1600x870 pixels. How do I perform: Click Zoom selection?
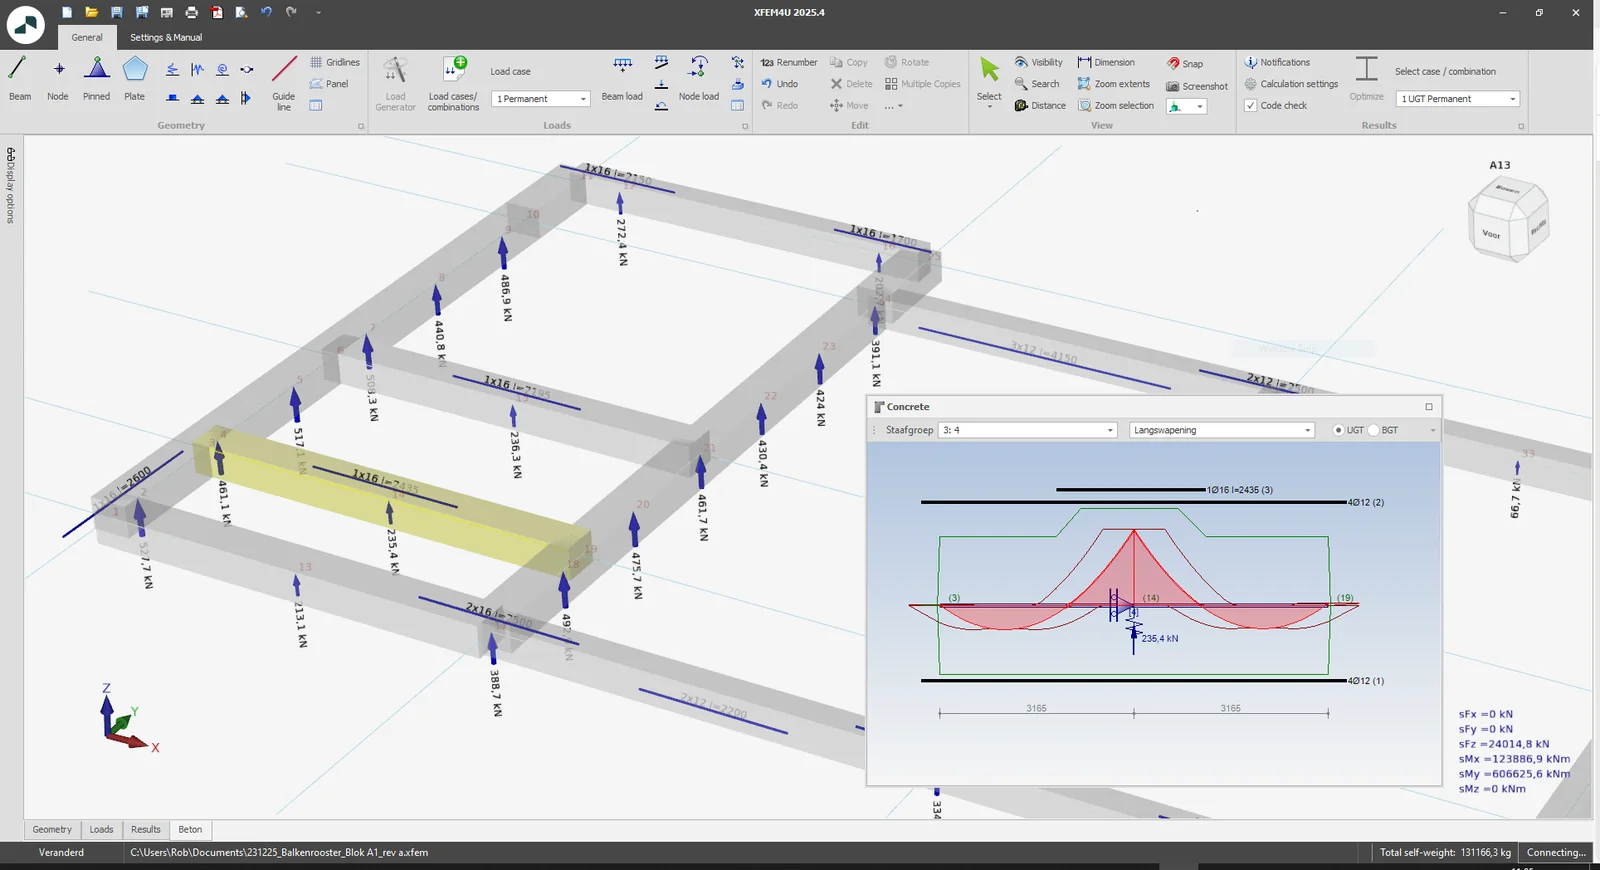coord(1116,105)
